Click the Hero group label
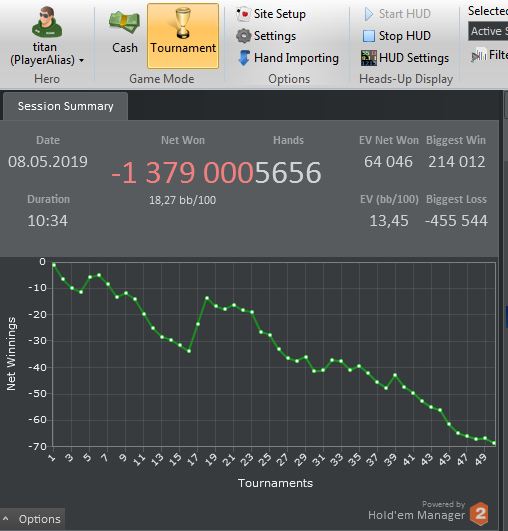 point(47,79)
